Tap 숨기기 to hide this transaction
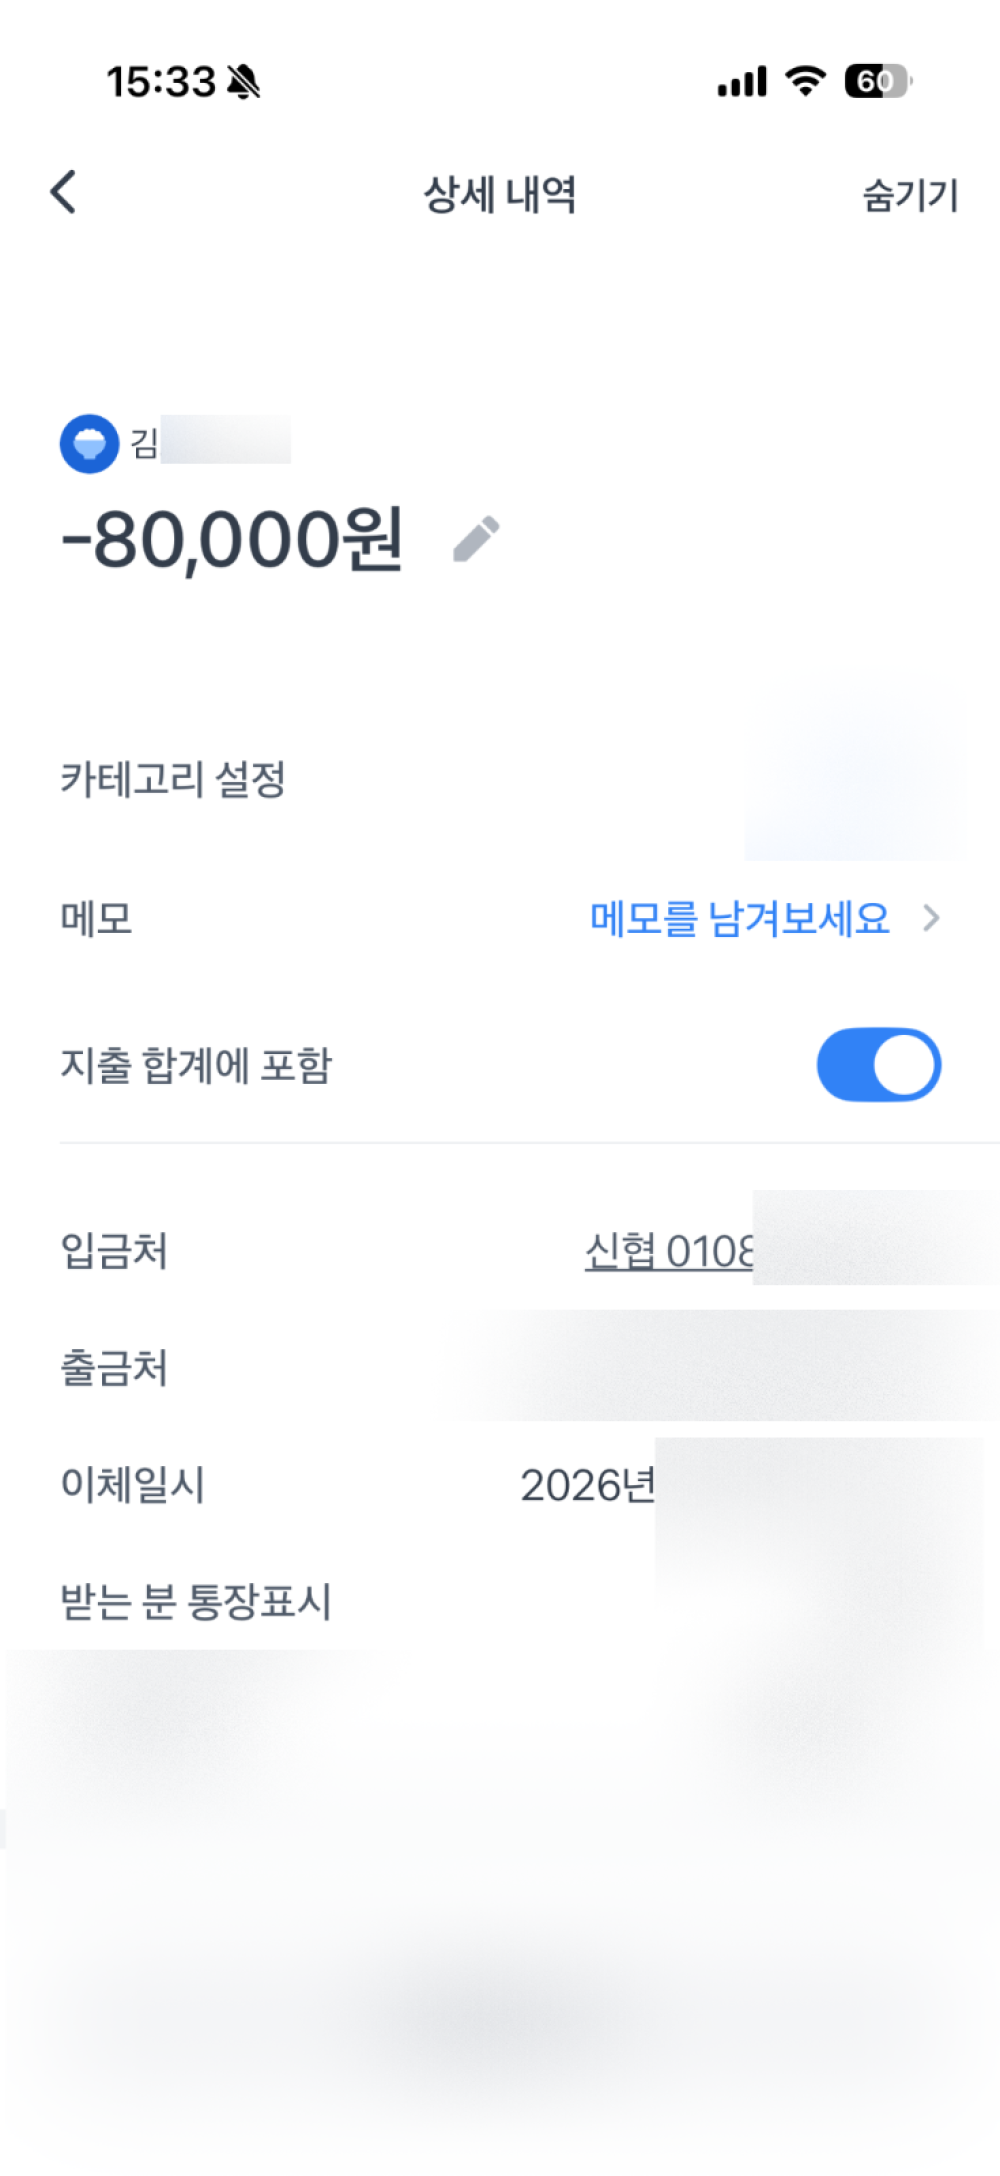Viewport: 1000px width, 2176px height. tap(910, 195)
